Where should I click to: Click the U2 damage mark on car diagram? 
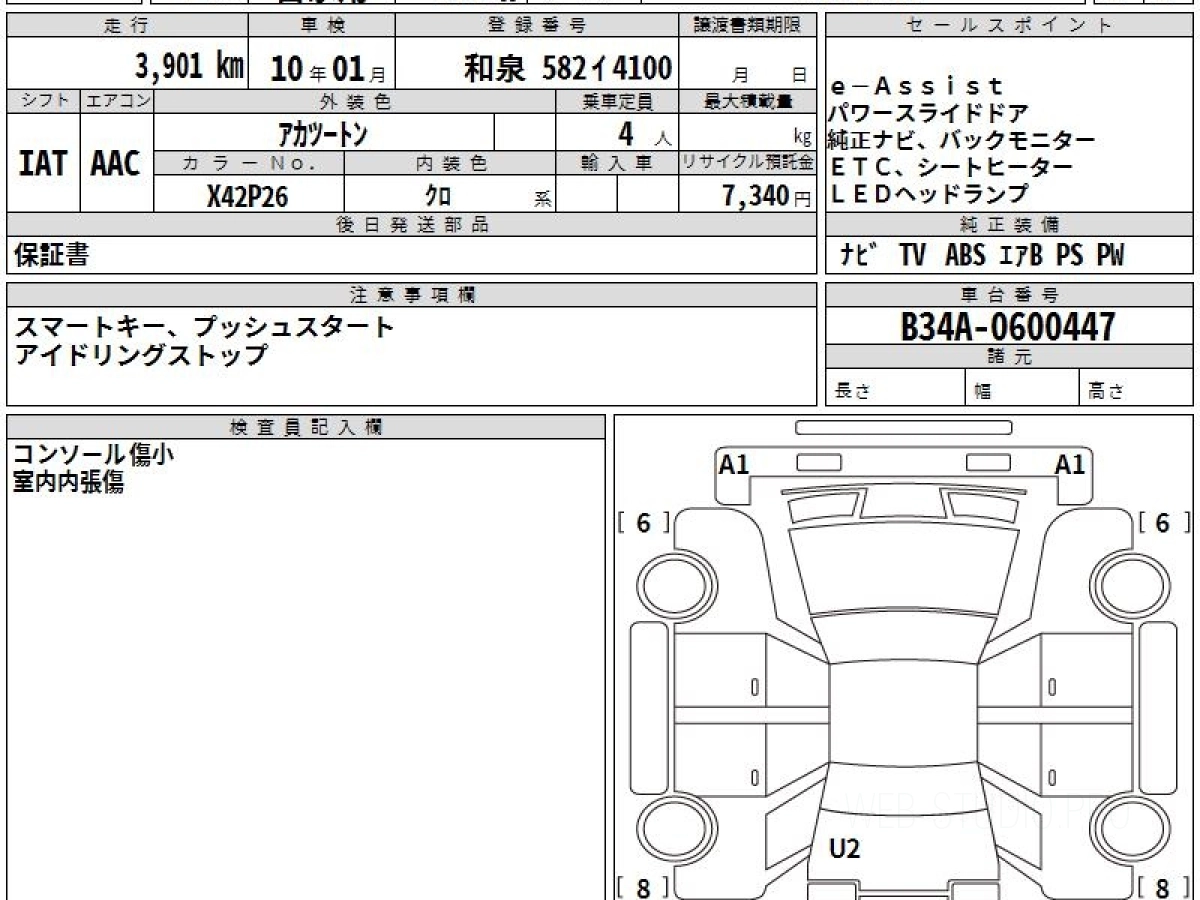845,849
